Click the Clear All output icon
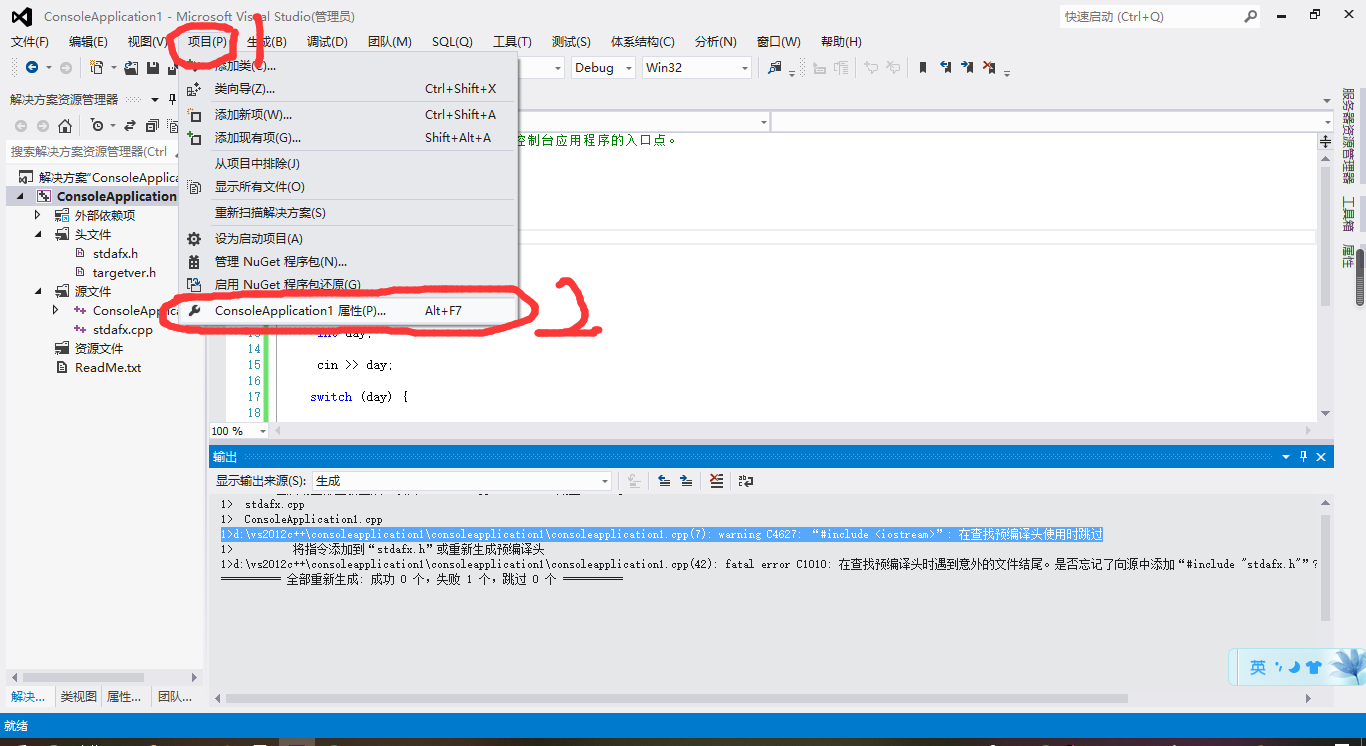This screenshot has width=1366, height=746. pyautogui.click(x=716, y=481)
